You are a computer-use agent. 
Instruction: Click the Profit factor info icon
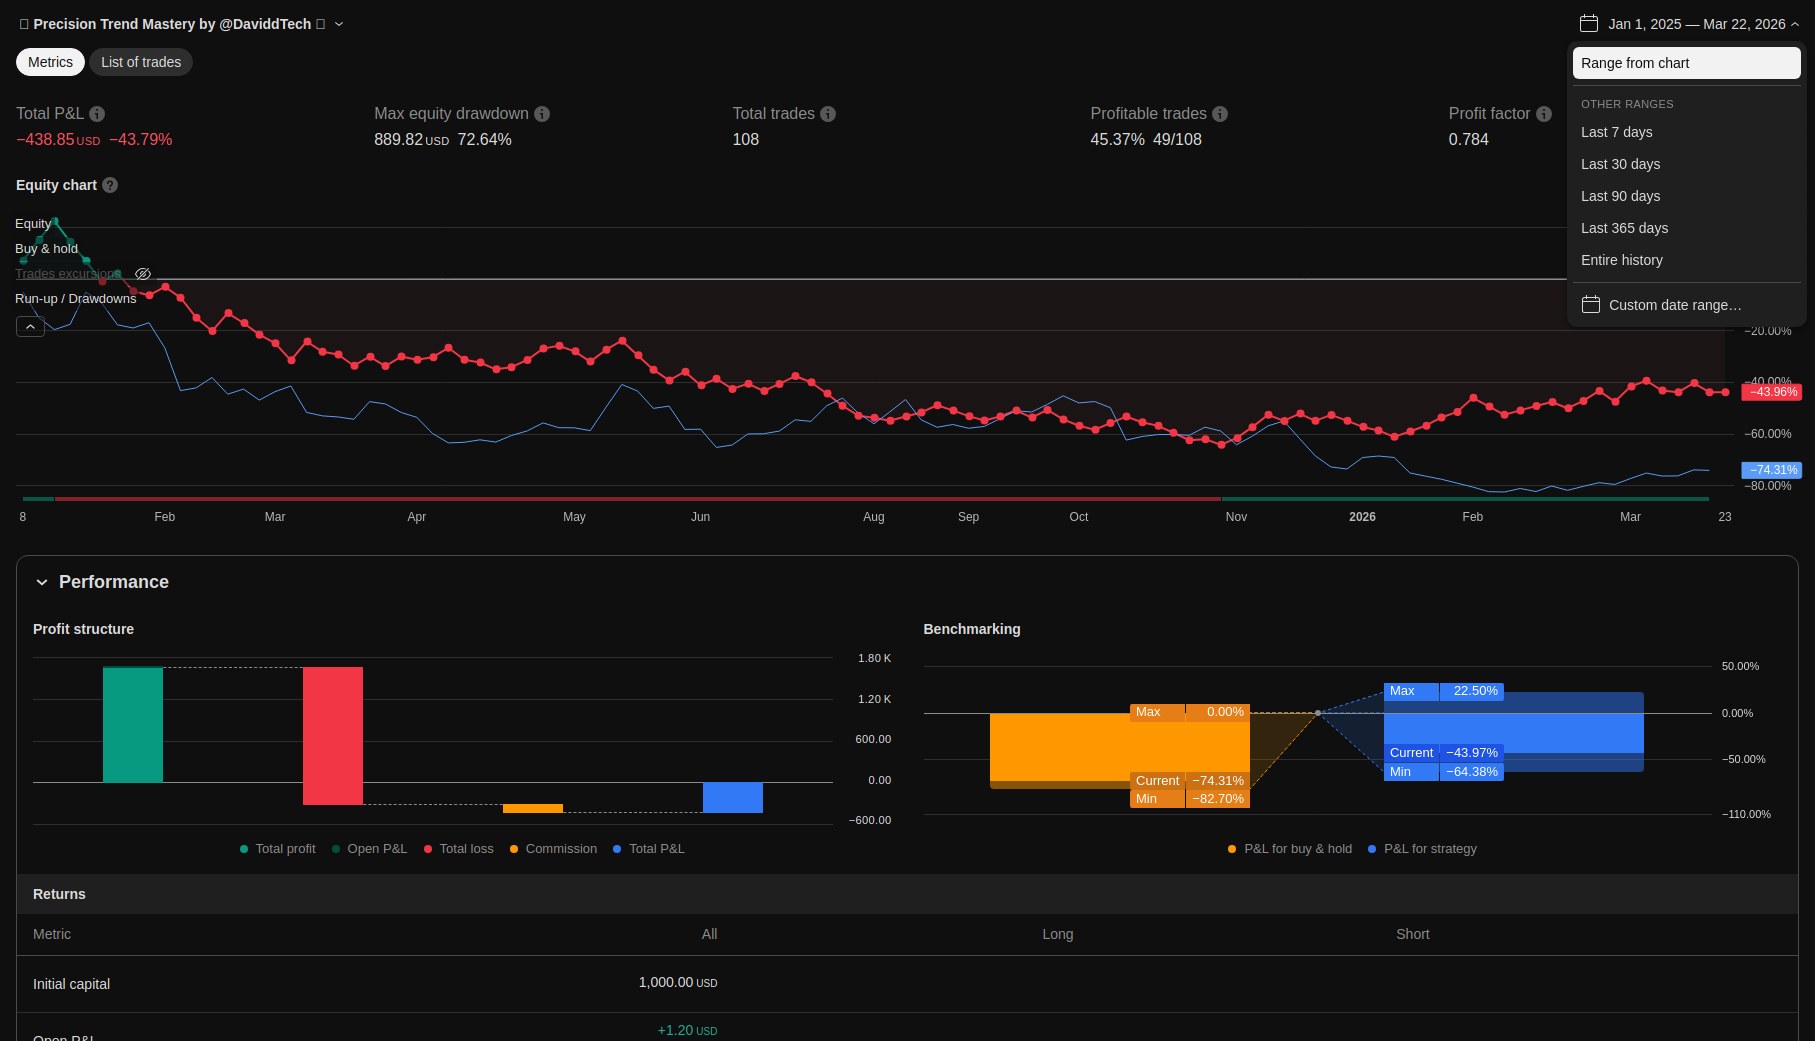click(1544, 114)
